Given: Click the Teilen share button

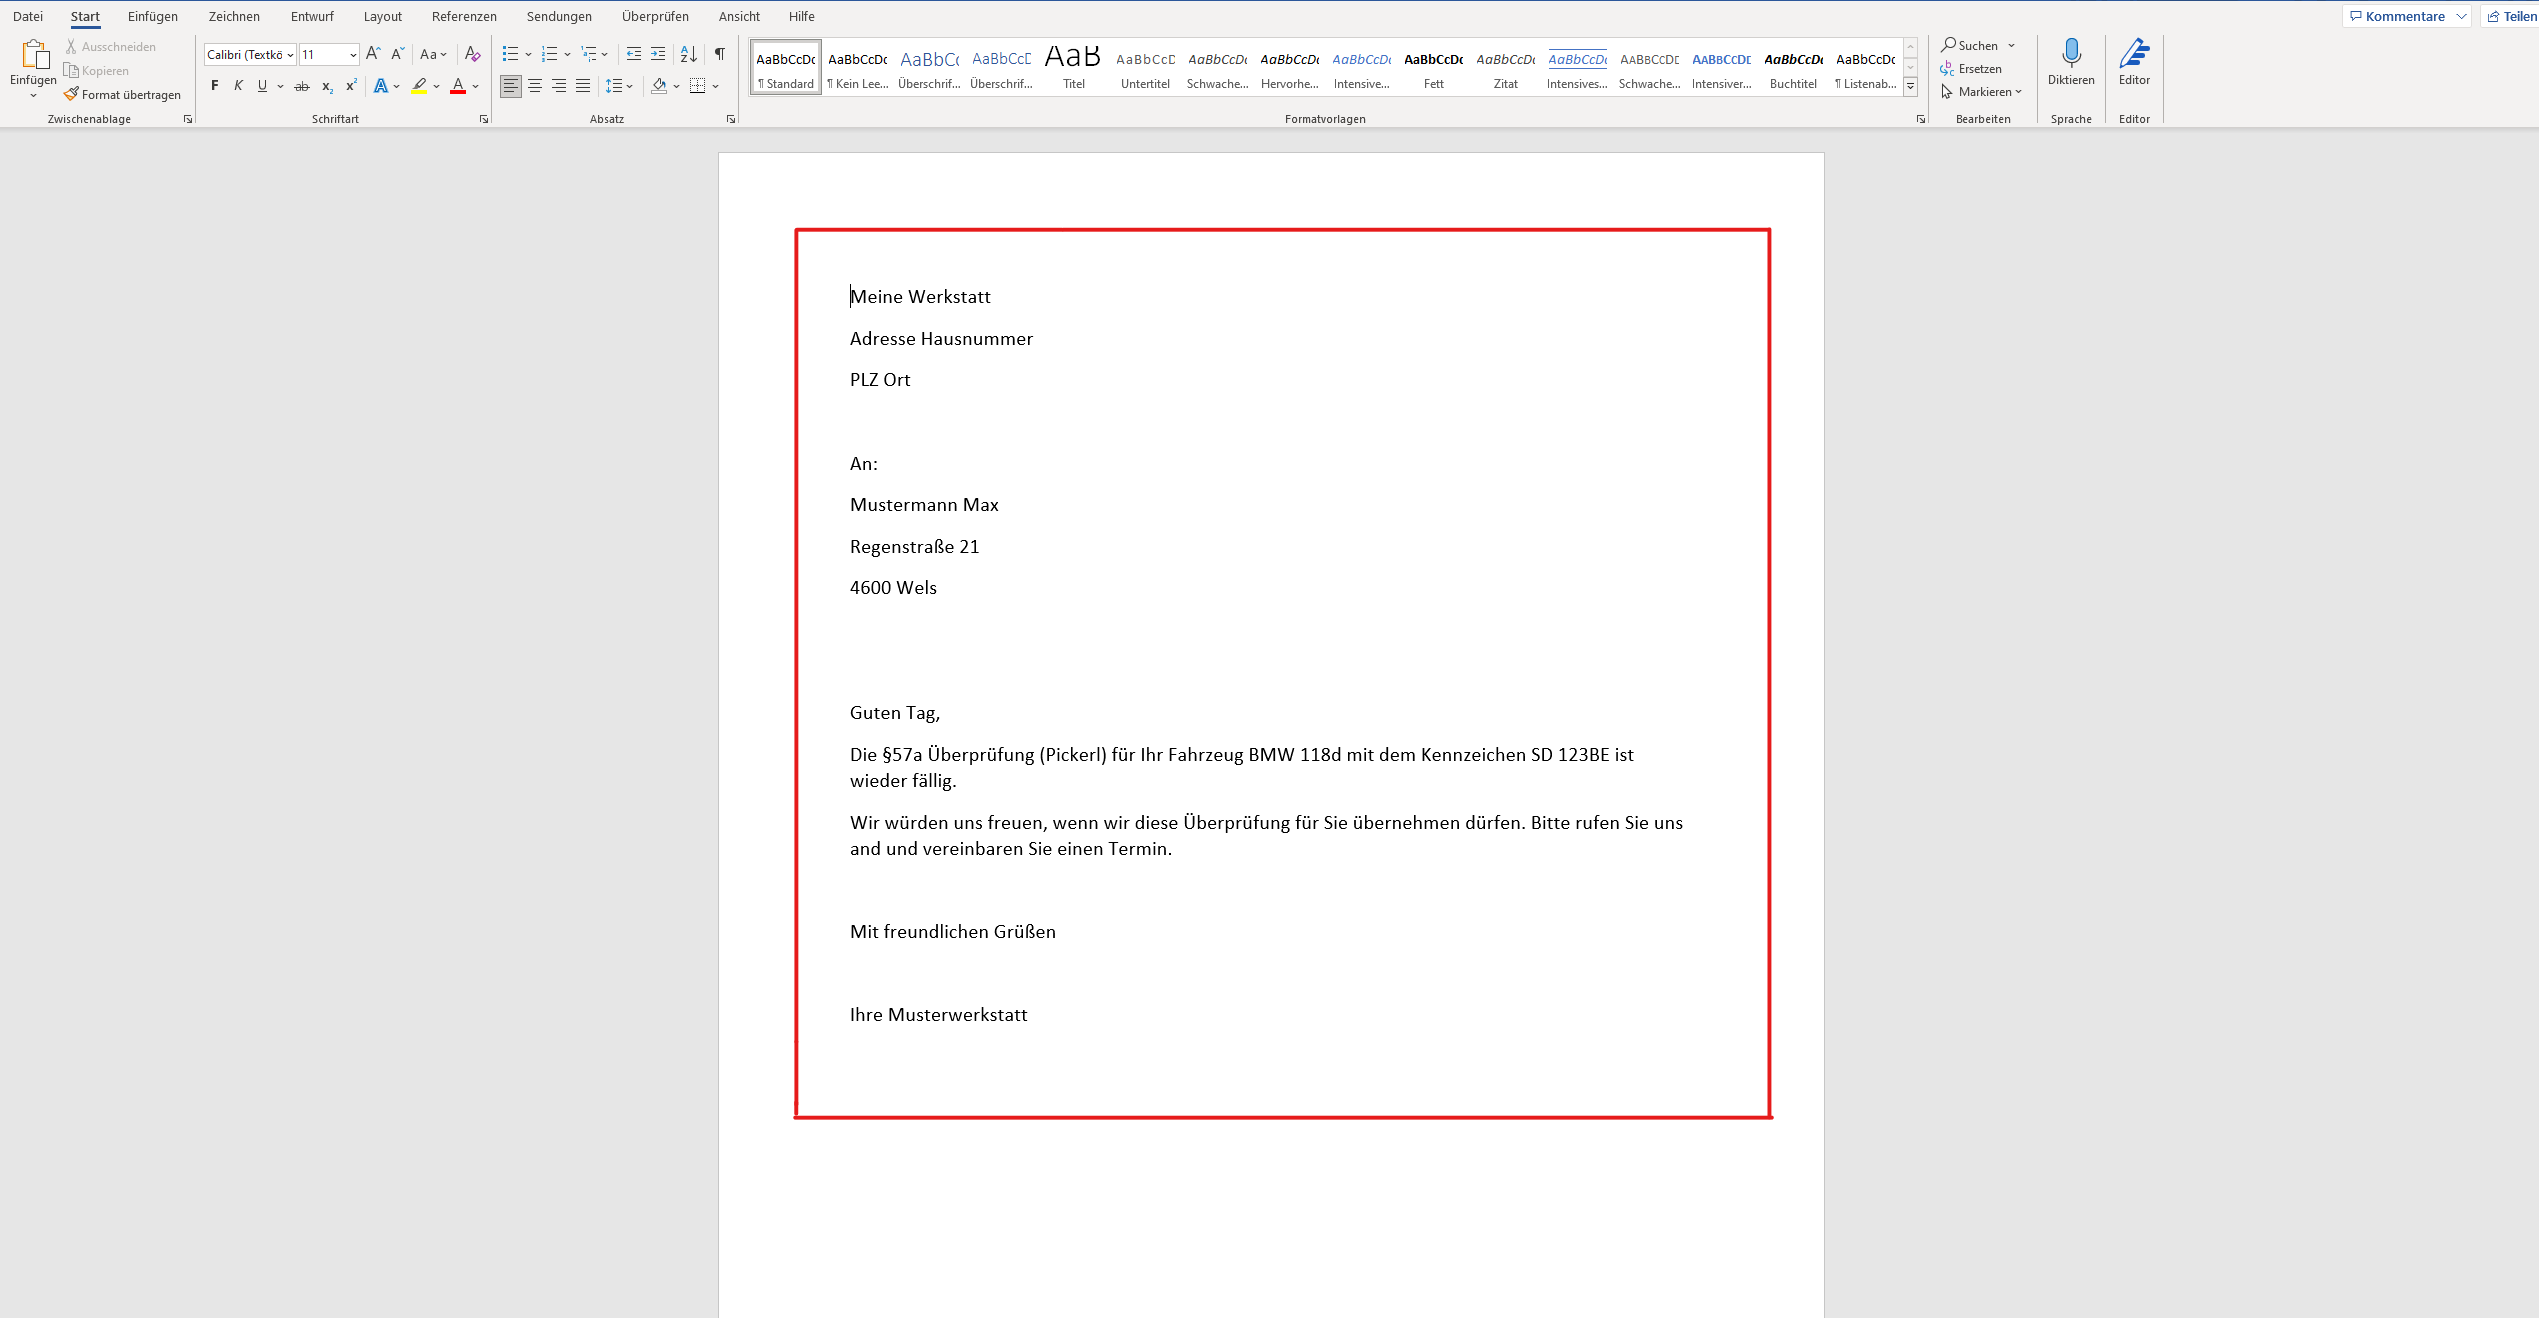Looking at the screenshot, I should point(2511,16).
